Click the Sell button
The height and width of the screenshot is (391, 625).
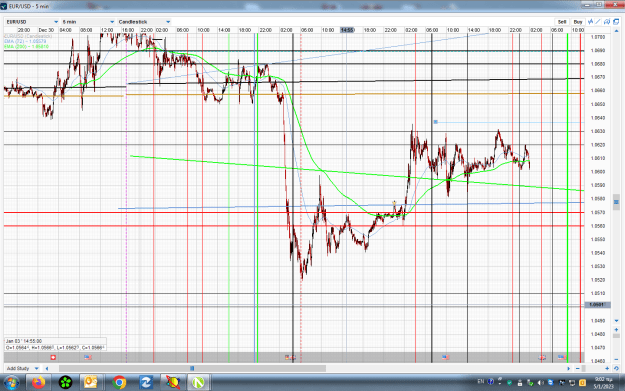(x=562, y=22)
